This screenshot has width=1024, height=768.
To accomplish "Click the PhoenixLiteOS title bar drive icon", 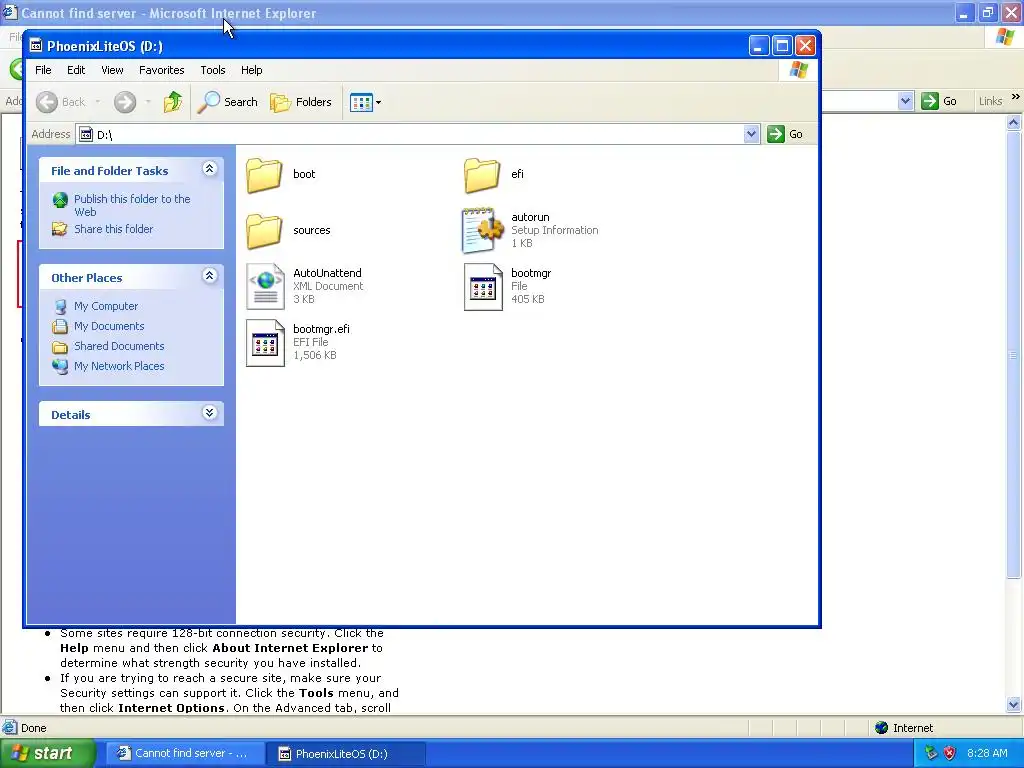I will point(36,46).
